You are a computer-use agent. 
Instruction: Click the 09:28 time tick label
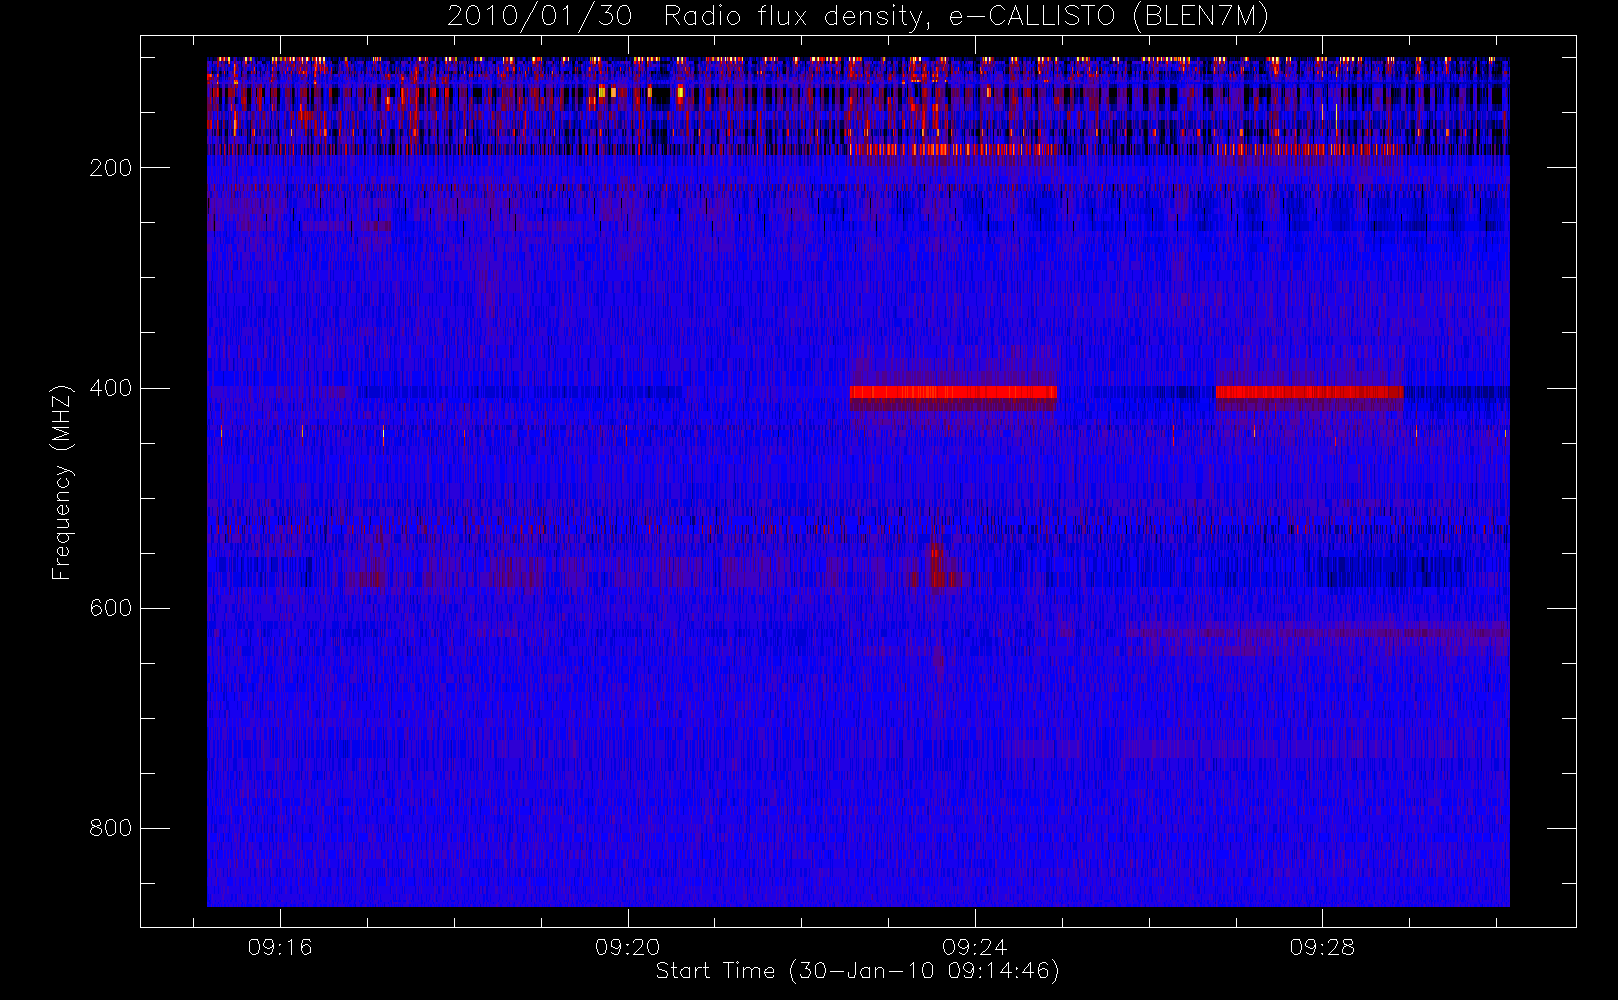[1322, 947]
